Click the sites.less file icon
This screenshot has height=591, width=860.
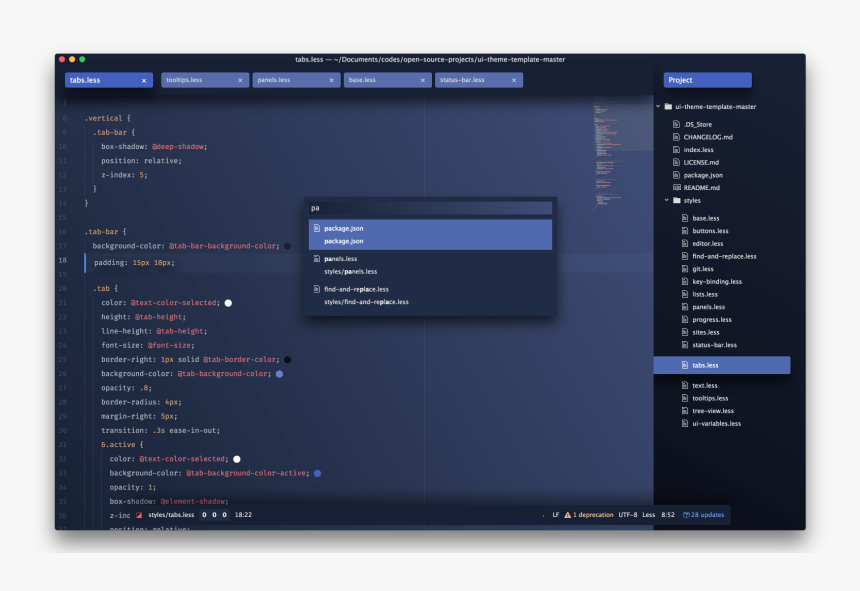(x=685, y=332)
